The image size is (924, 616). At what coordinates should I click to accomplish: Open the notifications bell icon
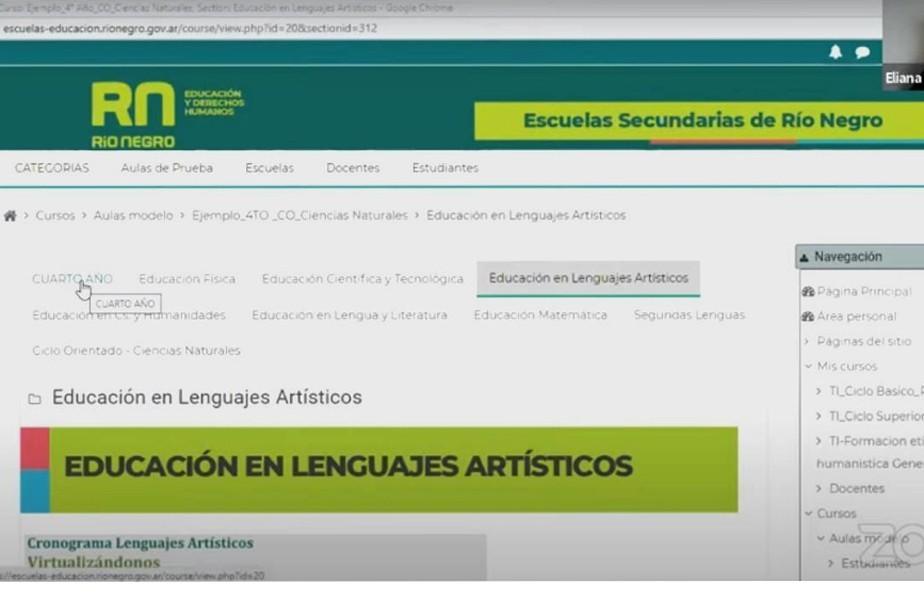click(x=835, y=53)
